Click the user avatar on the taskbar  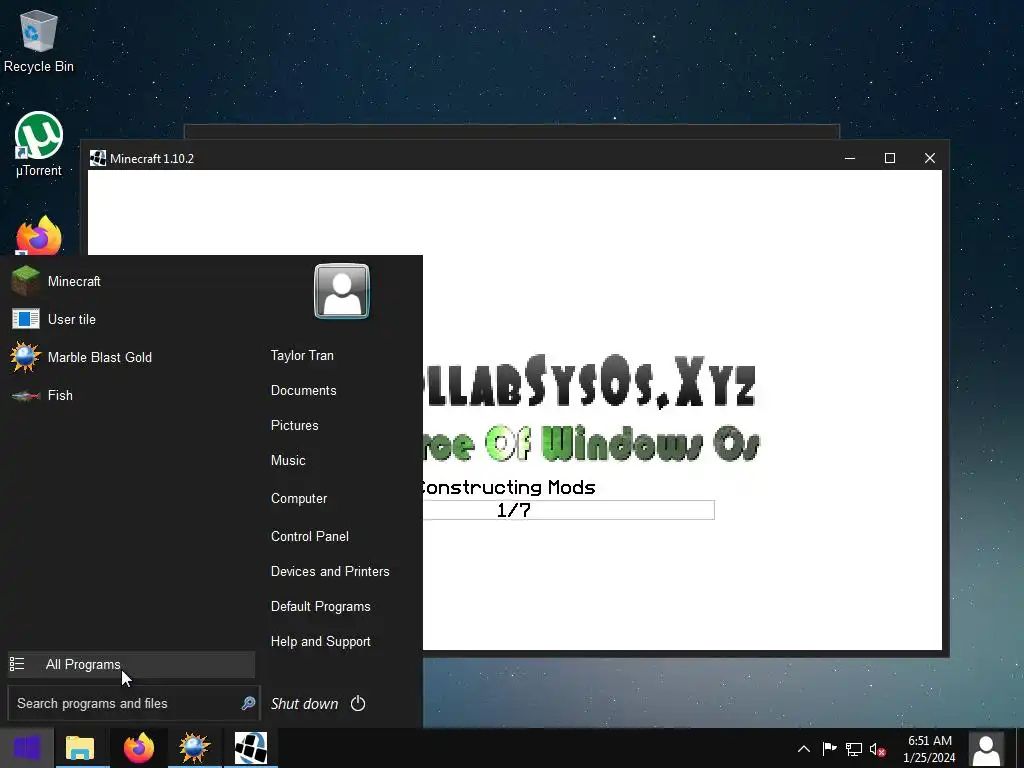(x=986, y=749)
